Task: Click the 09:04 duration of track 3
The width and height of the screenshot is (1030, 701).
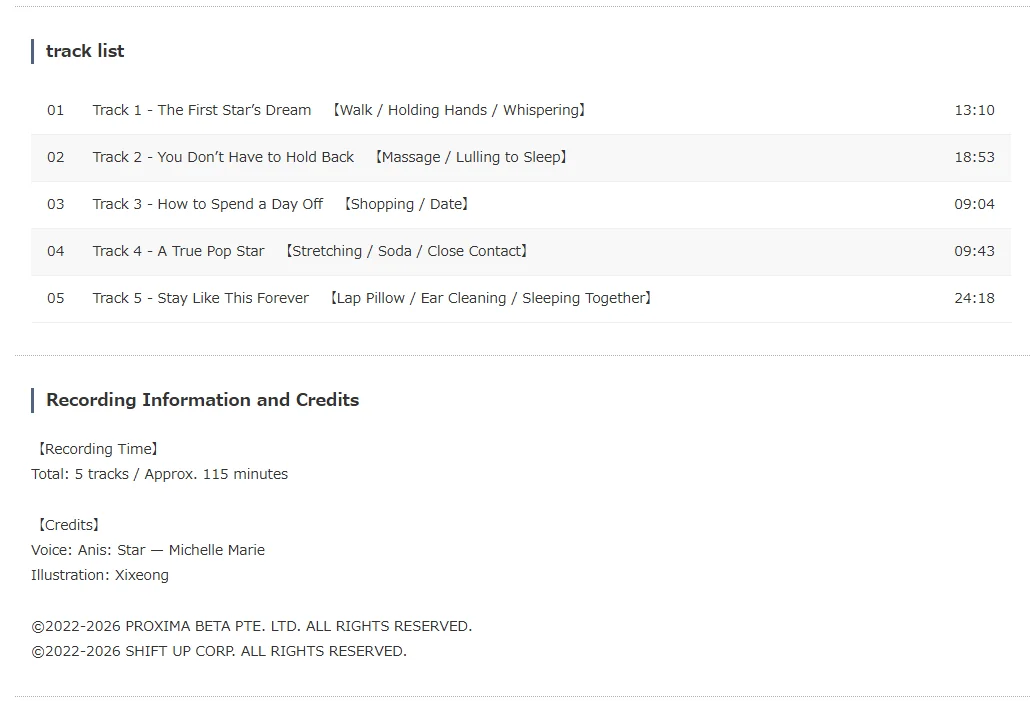Action: pos(974,204)
